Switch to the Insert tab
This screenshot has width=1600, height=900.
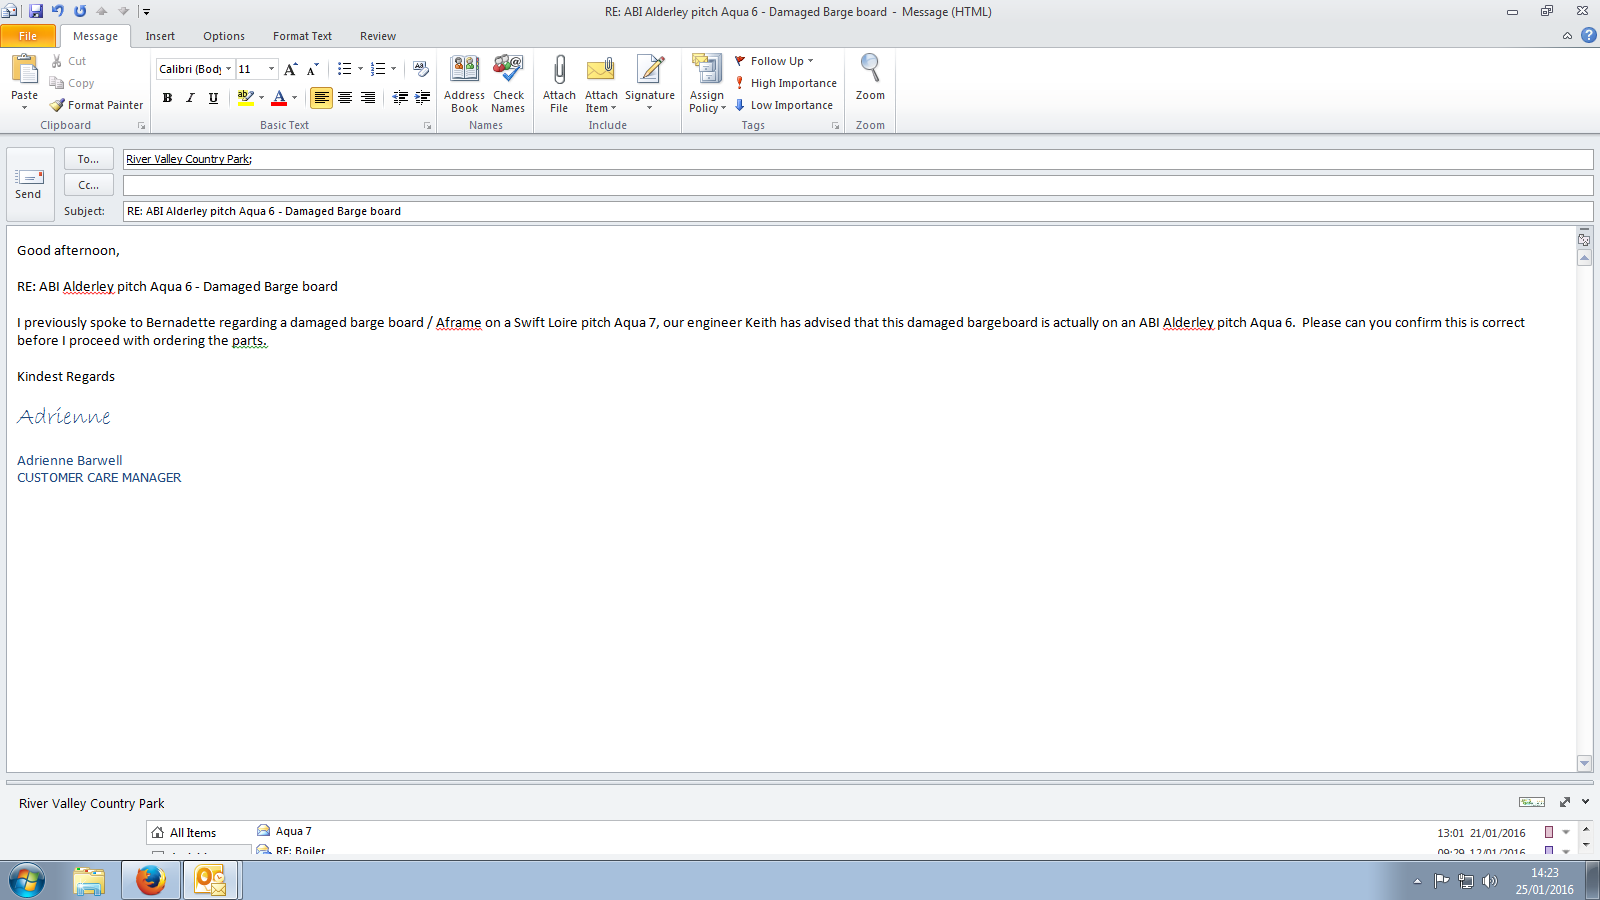coord(160,36)
